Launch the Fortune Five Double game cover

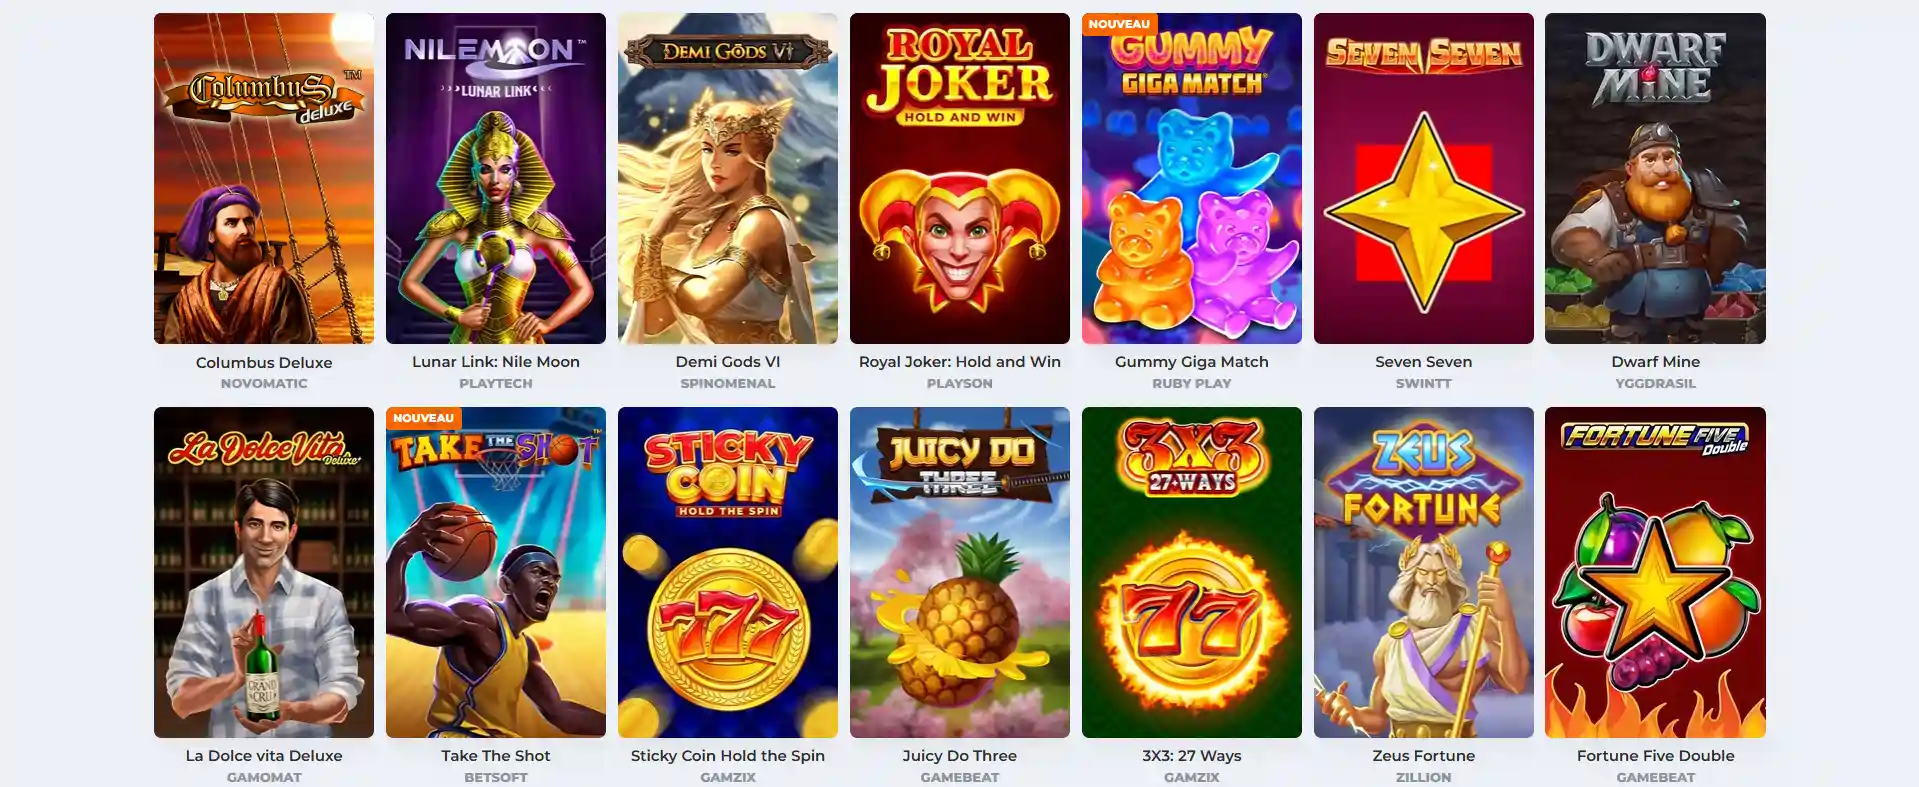1655,572
